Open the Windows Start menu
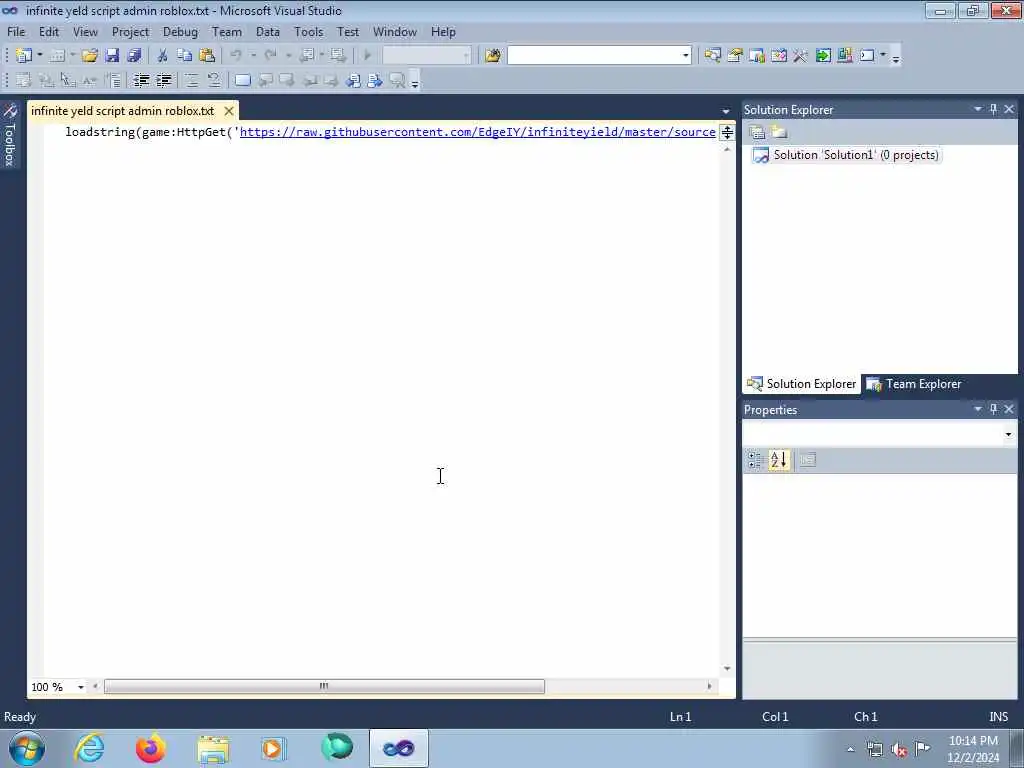 [27, 748]
